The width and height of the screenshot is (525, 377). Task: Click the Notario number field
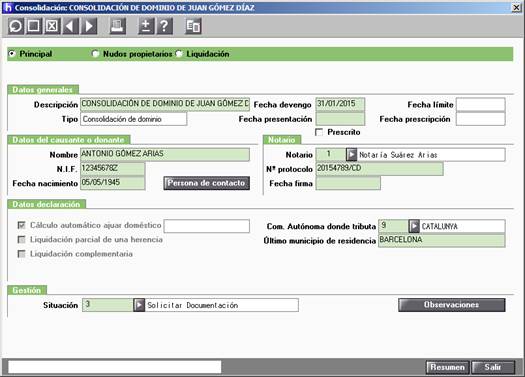(331, 155)
